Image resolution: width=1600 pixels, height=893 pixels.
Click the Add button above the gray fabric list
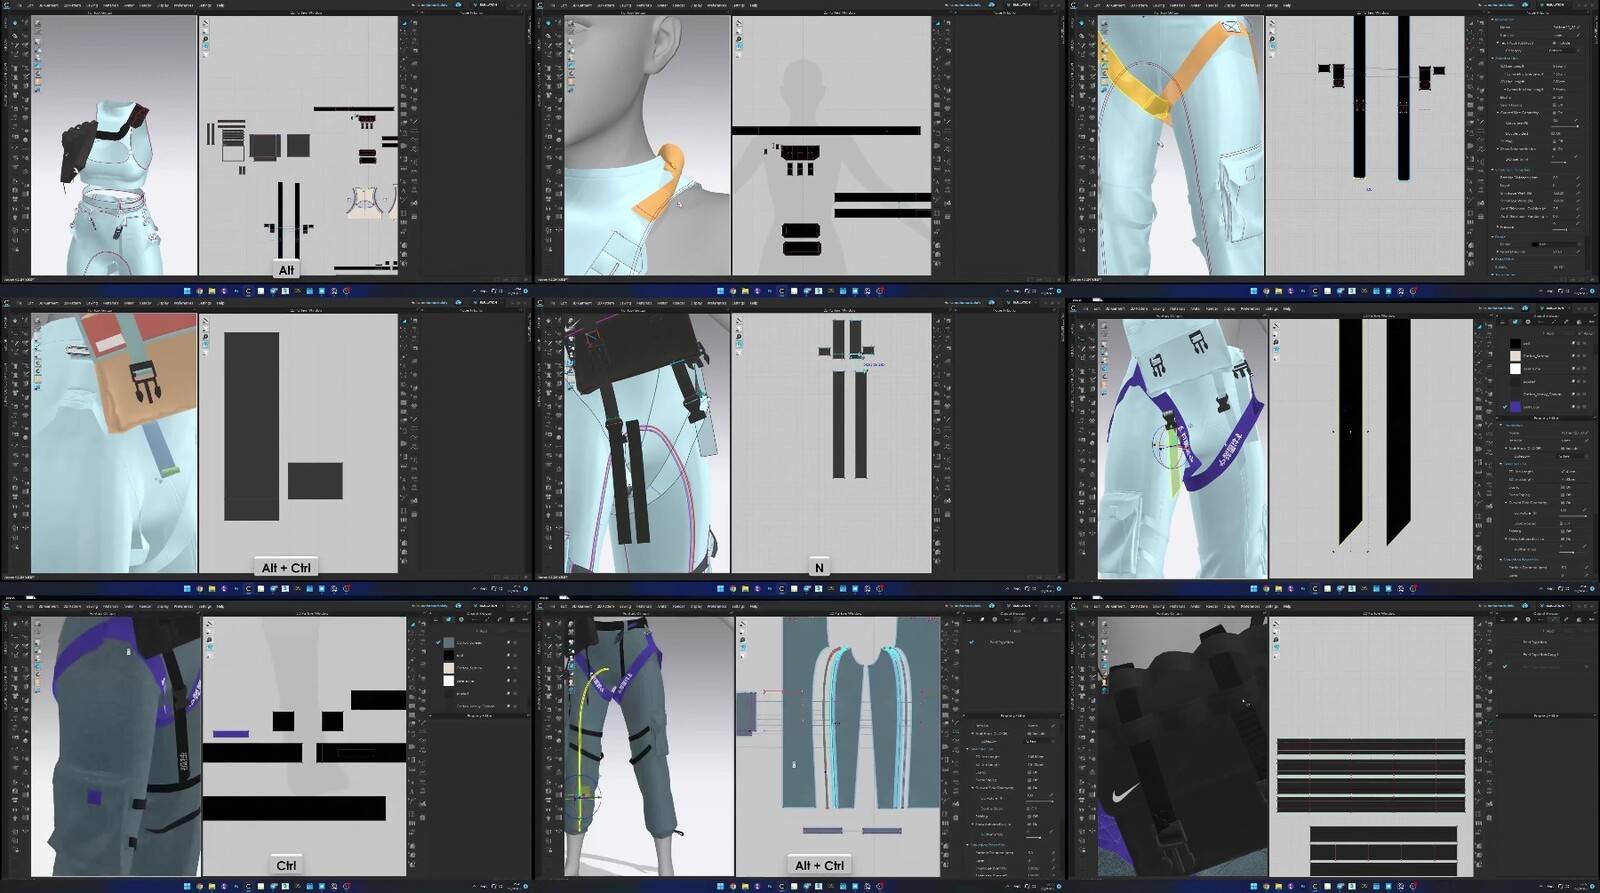481,631
